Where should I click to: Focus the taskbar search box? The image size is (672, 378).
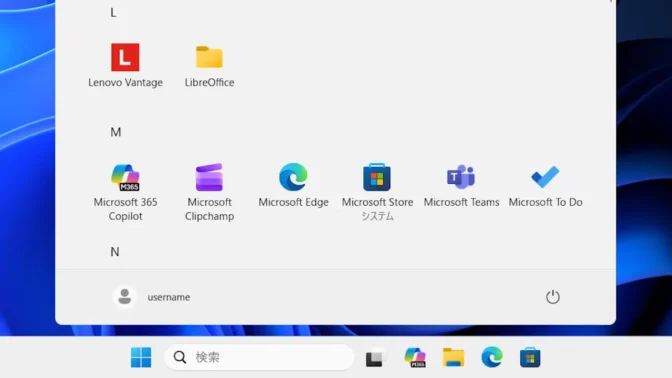tap(259, 357)
